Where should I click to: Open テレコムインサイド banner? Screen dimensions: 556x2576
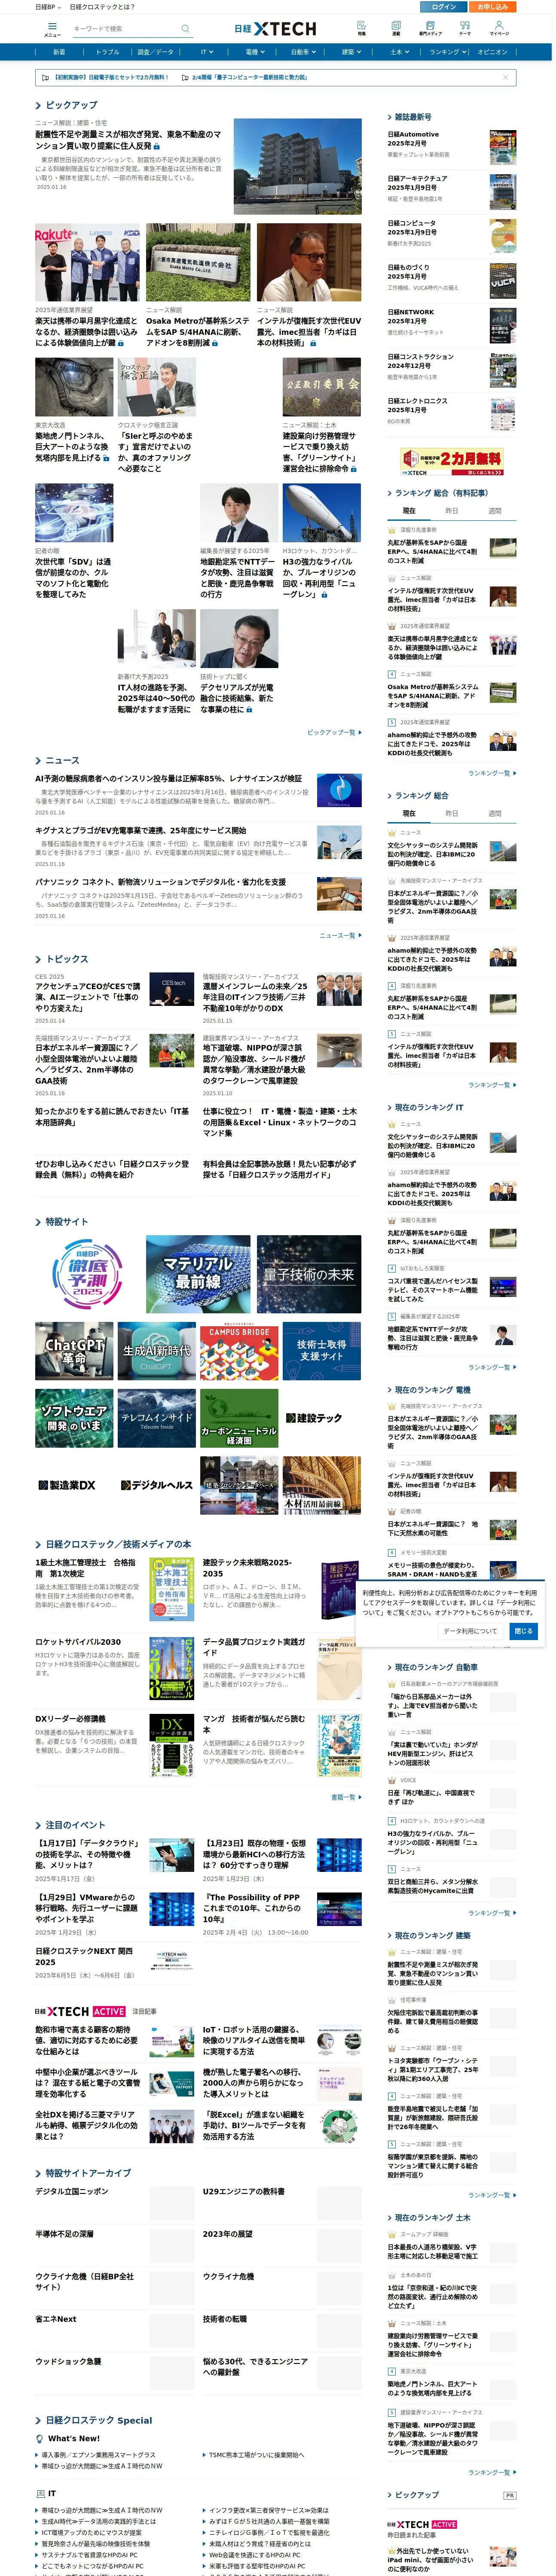[x=156, y=1418]
